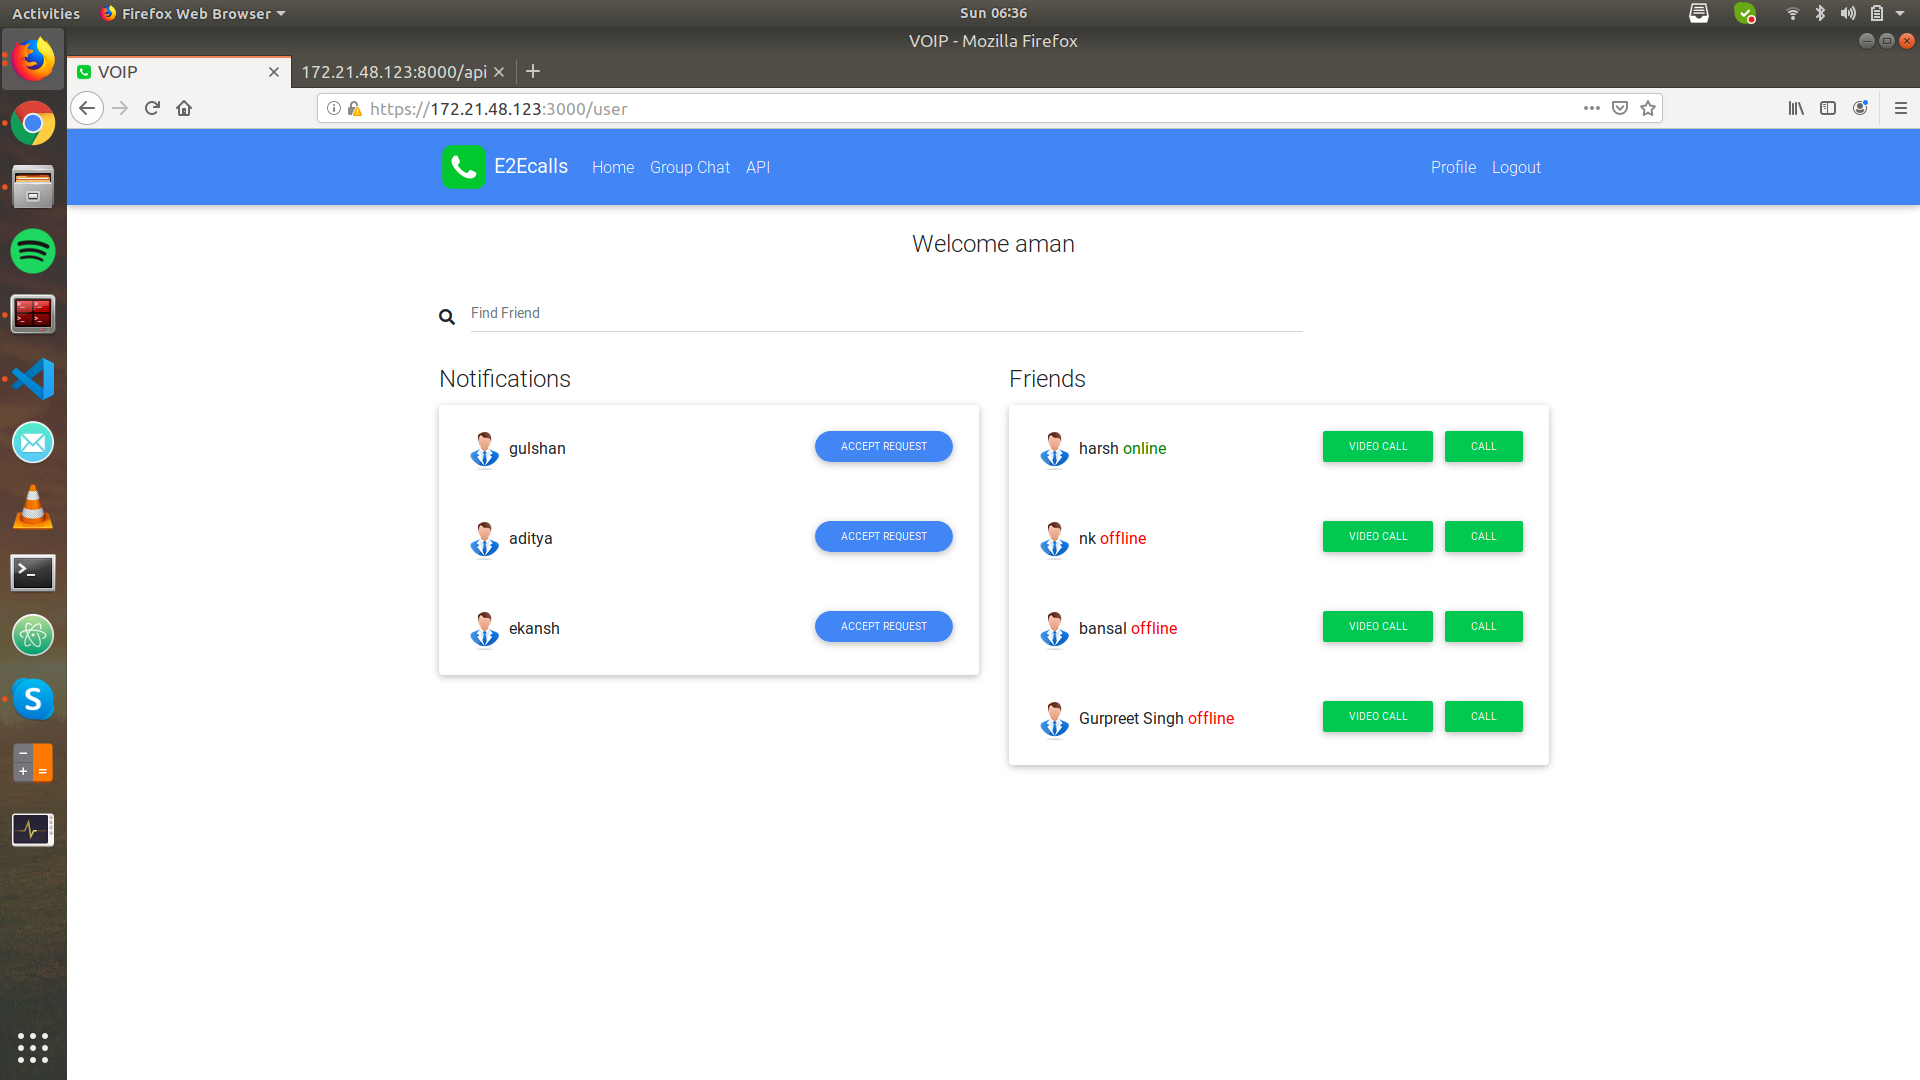Viewport: 1920px width, 1080px height.
Task: Click the Find Friend search field
Action: [x=885, y=313]
